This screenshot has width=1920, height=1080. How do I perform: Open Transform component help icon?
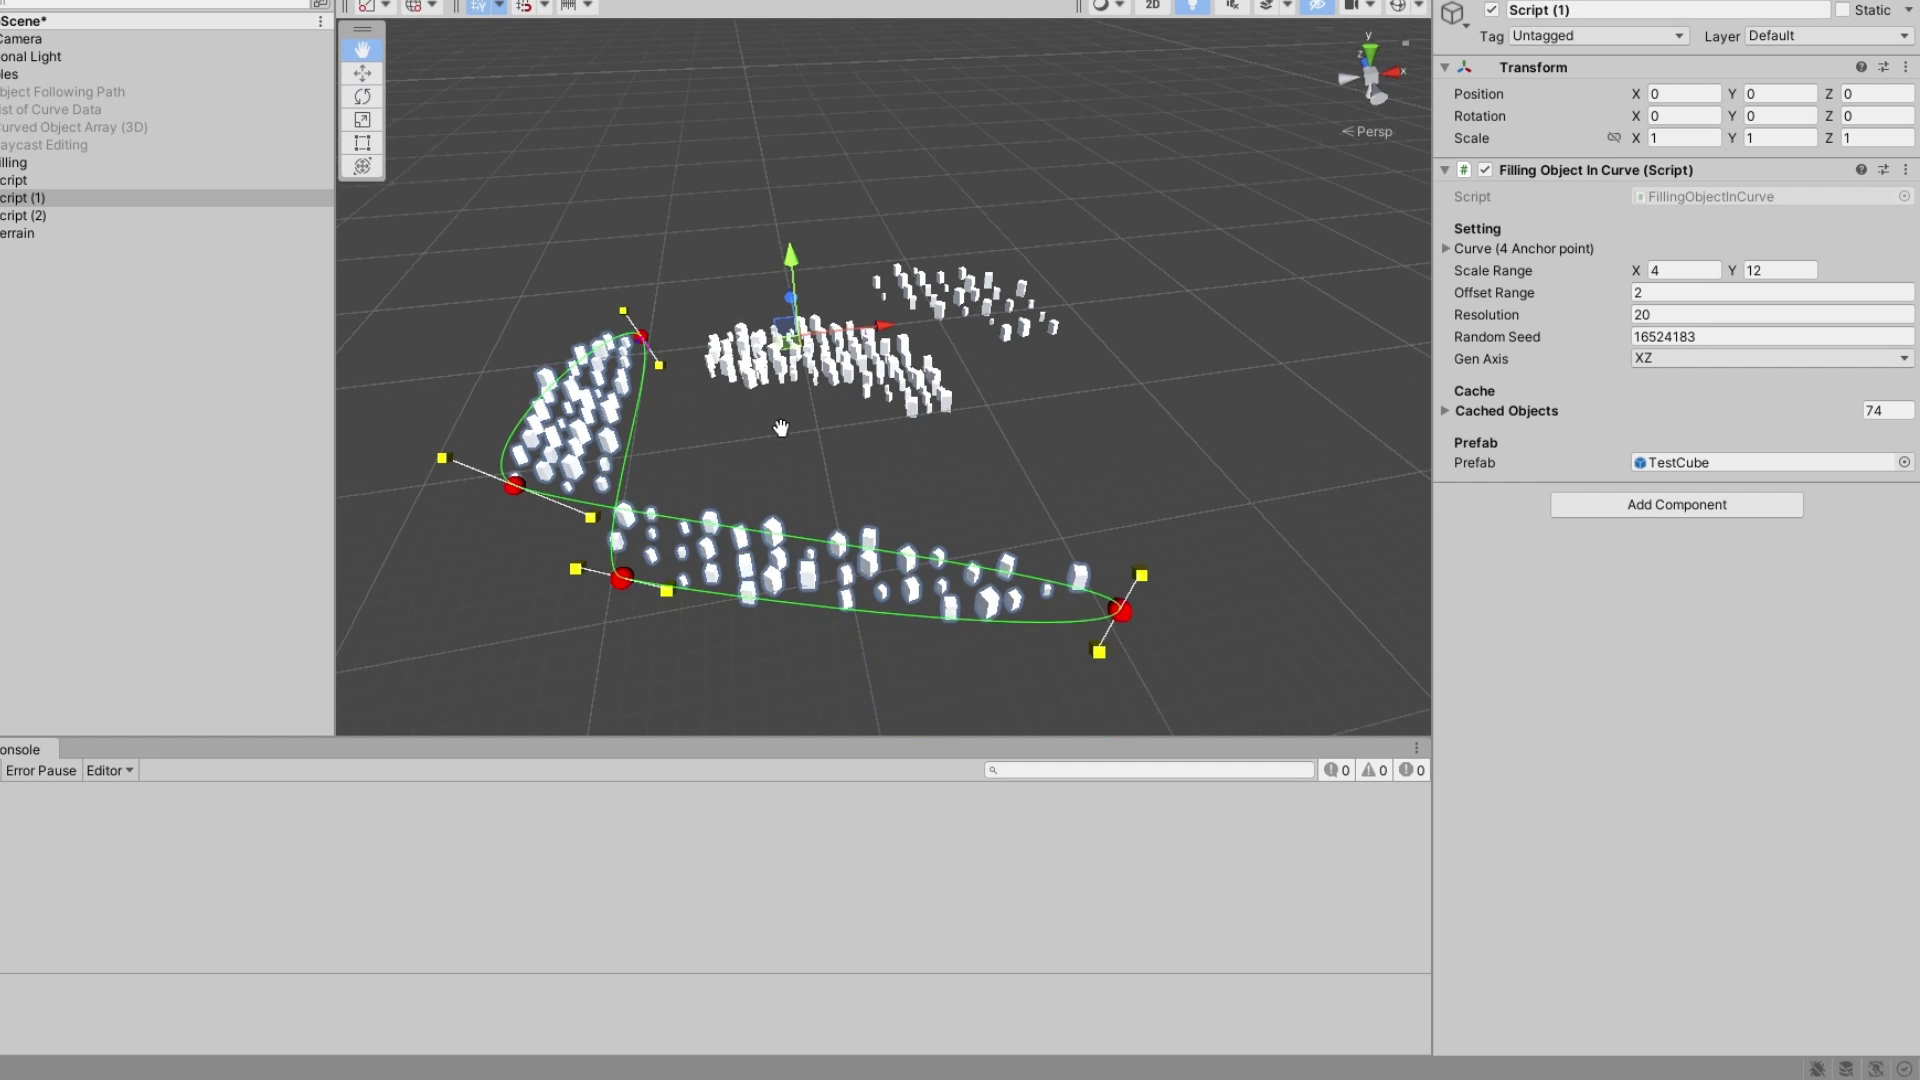tap(1861, 67)
